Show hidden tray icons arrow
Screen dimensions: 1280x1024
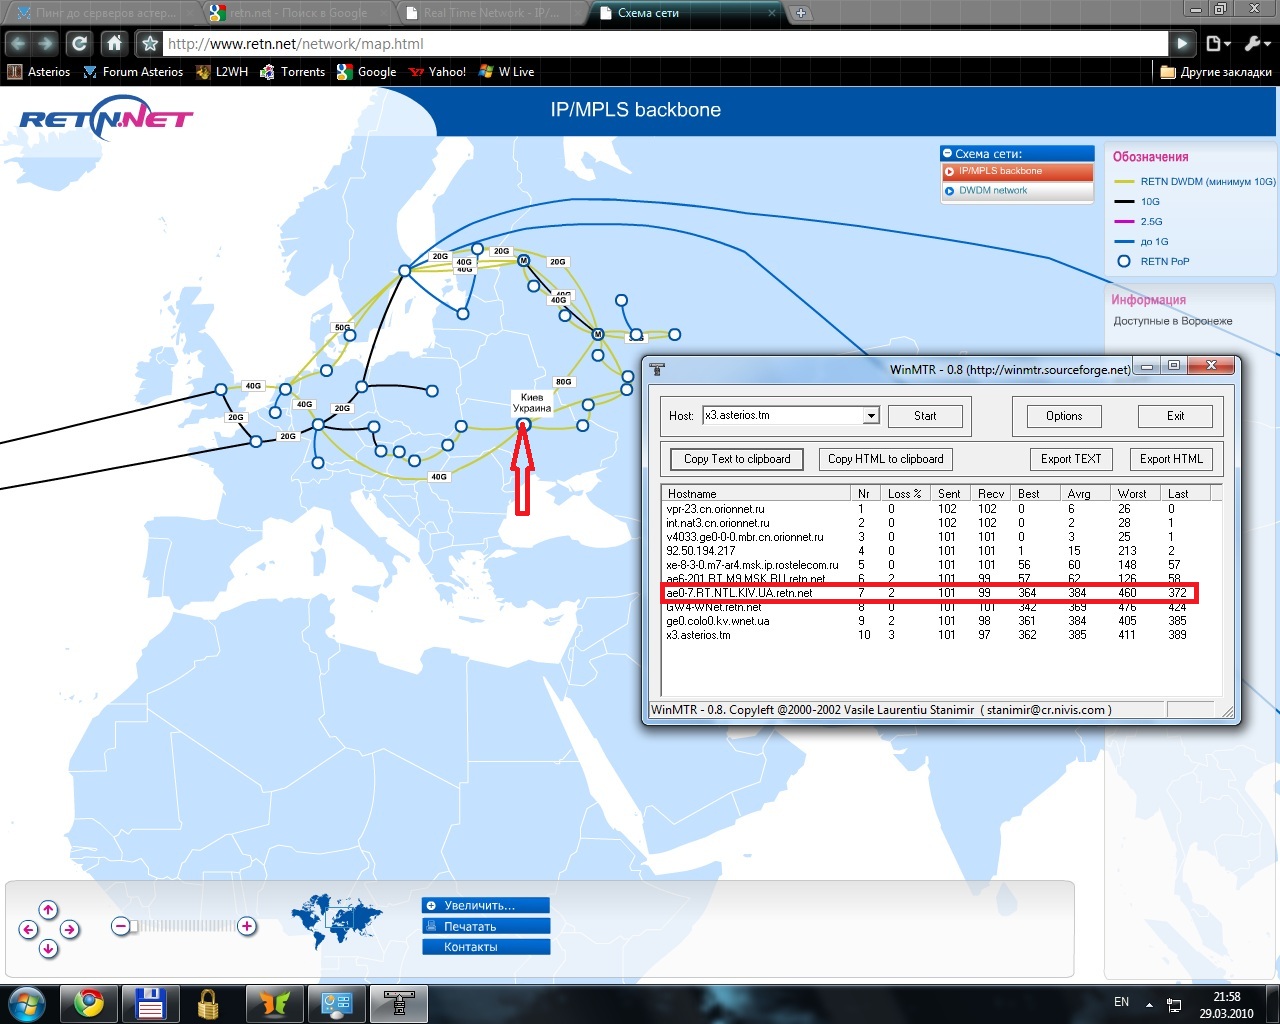1149,1004
